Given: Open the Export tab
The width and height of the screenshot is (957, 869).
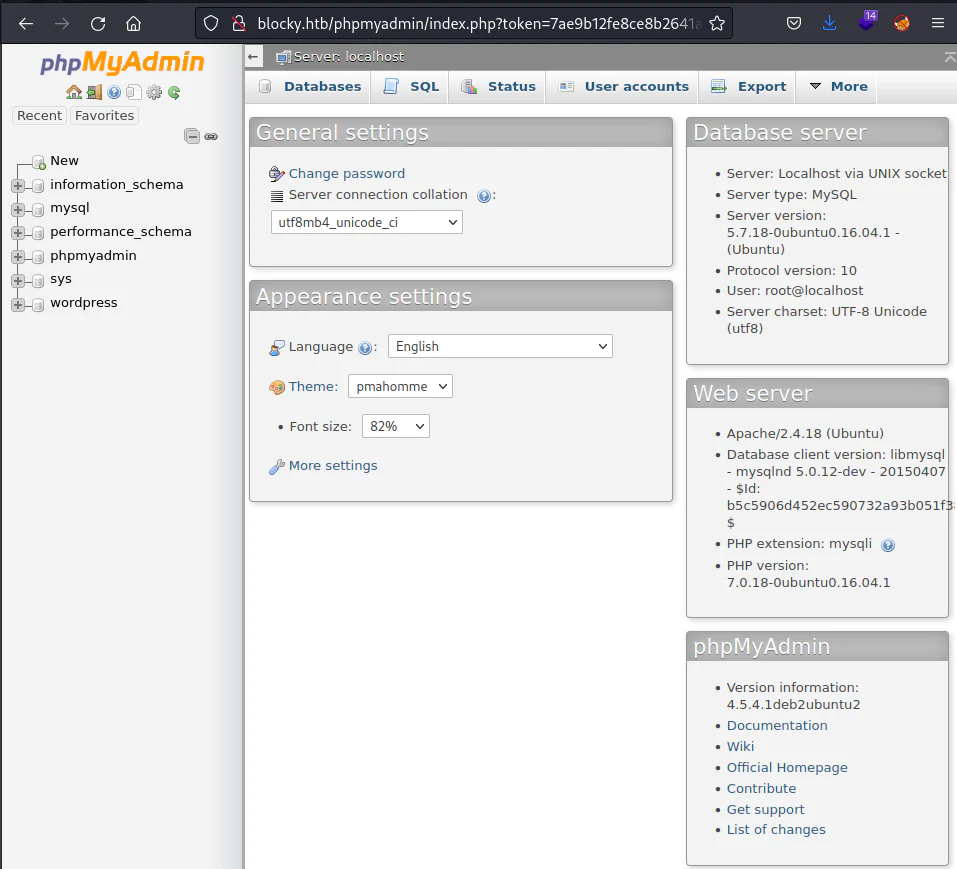Looking at the screenshot, I should point(748,87).
